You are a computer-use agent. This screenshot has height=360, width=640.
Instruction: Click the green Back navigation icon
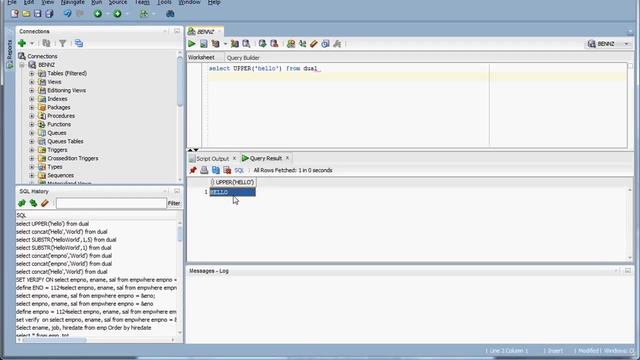[x=98, y=13]
